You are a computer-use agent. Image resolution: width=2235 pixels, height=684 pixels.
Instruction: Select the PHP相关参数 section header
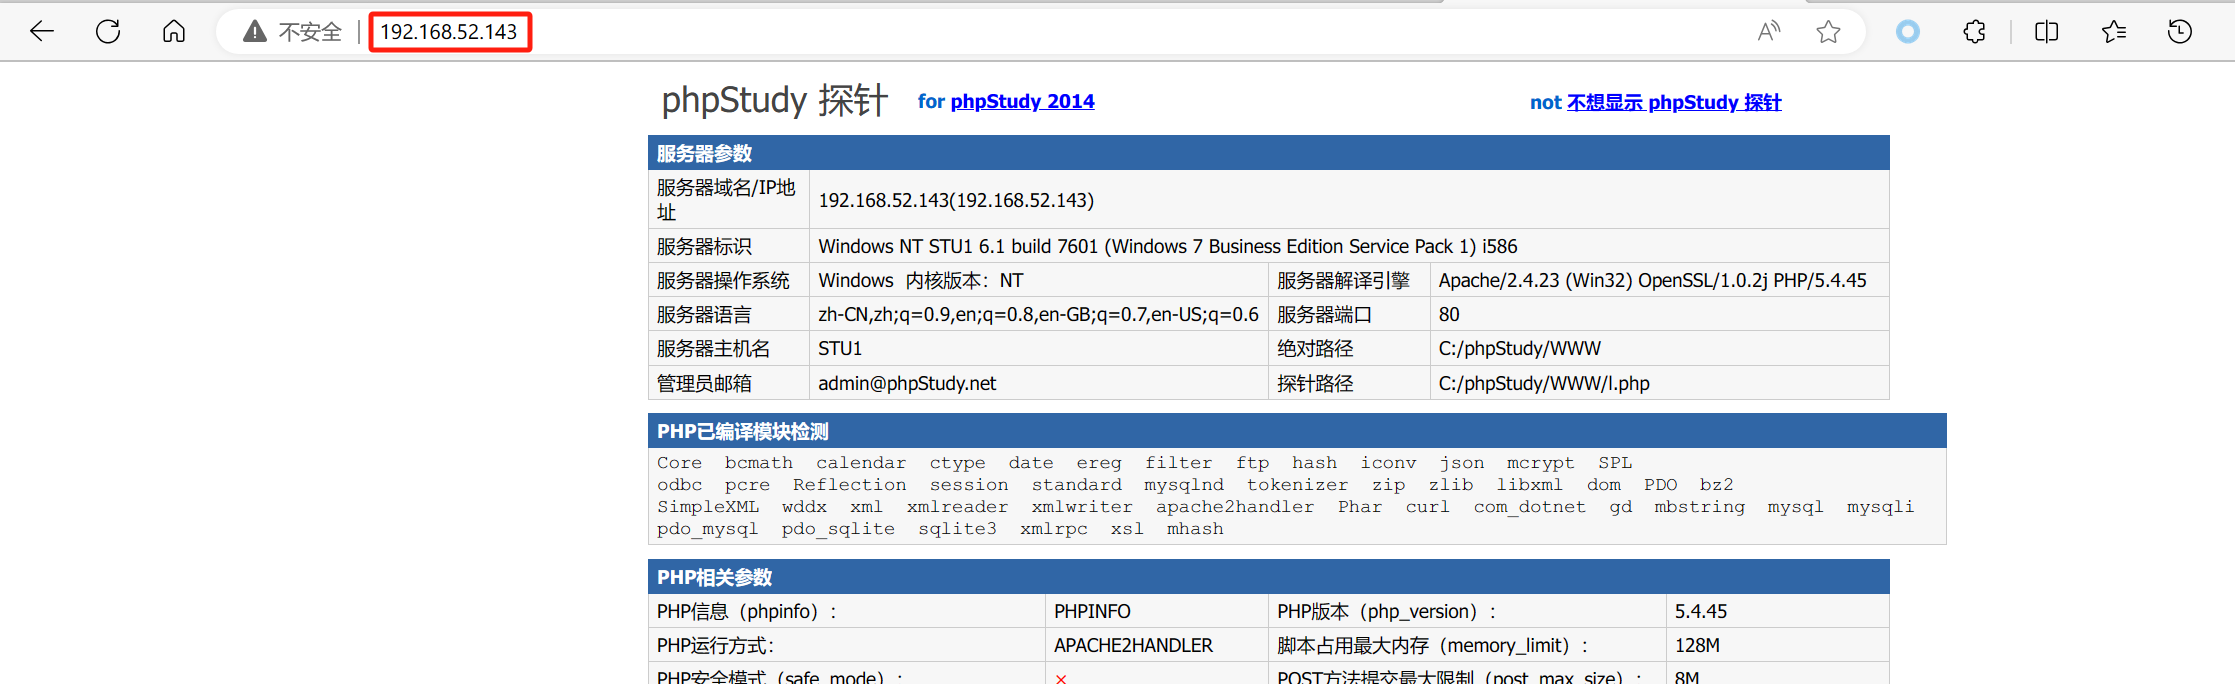pyautogui.click(x=1268, y=577)
